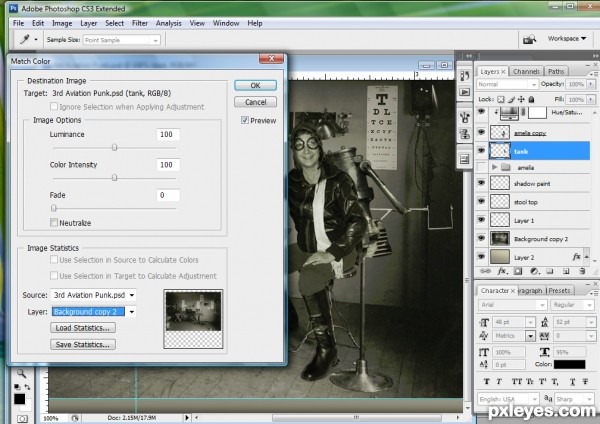Click Delete layer trash icon

coord(582,271)
